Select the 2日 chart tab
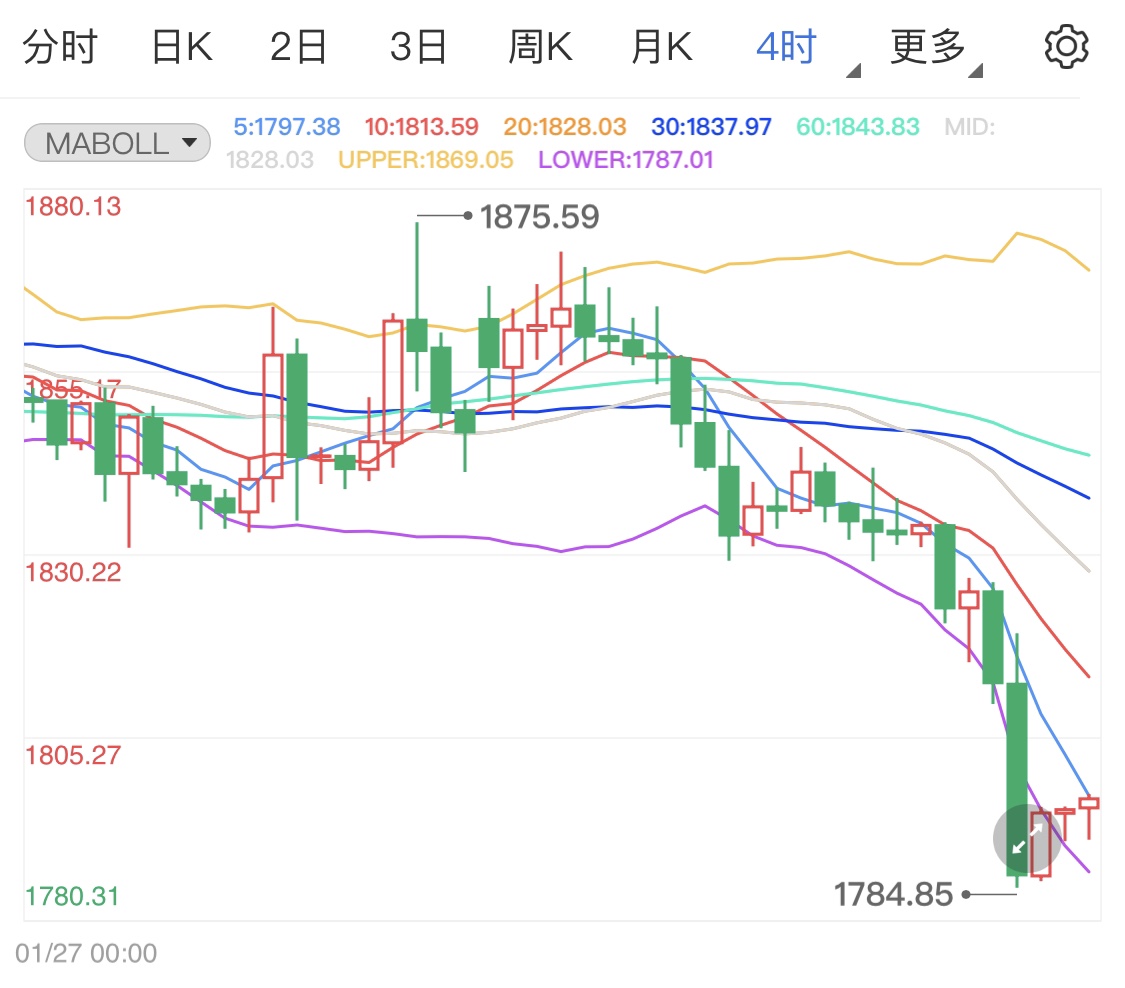Viewport: 1125px width, 988px height. coord(298,47)
